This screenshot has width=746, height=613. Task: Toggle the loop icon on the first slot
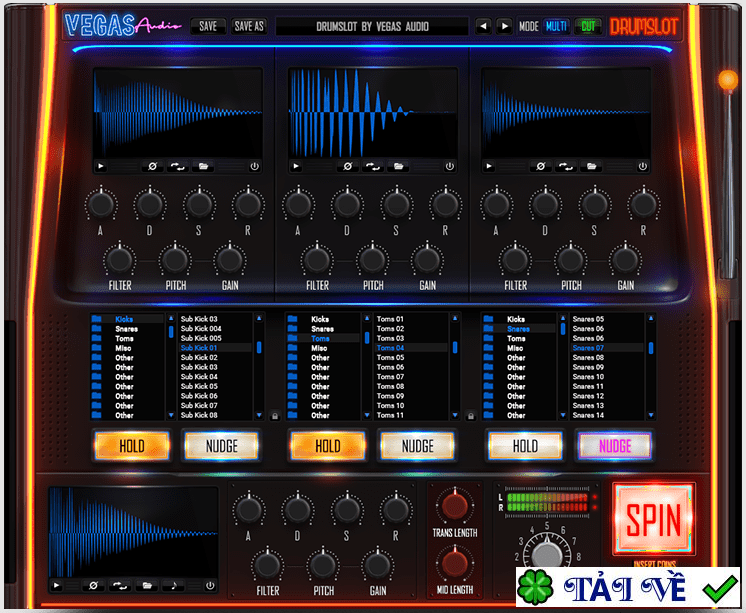coord(178,167)
